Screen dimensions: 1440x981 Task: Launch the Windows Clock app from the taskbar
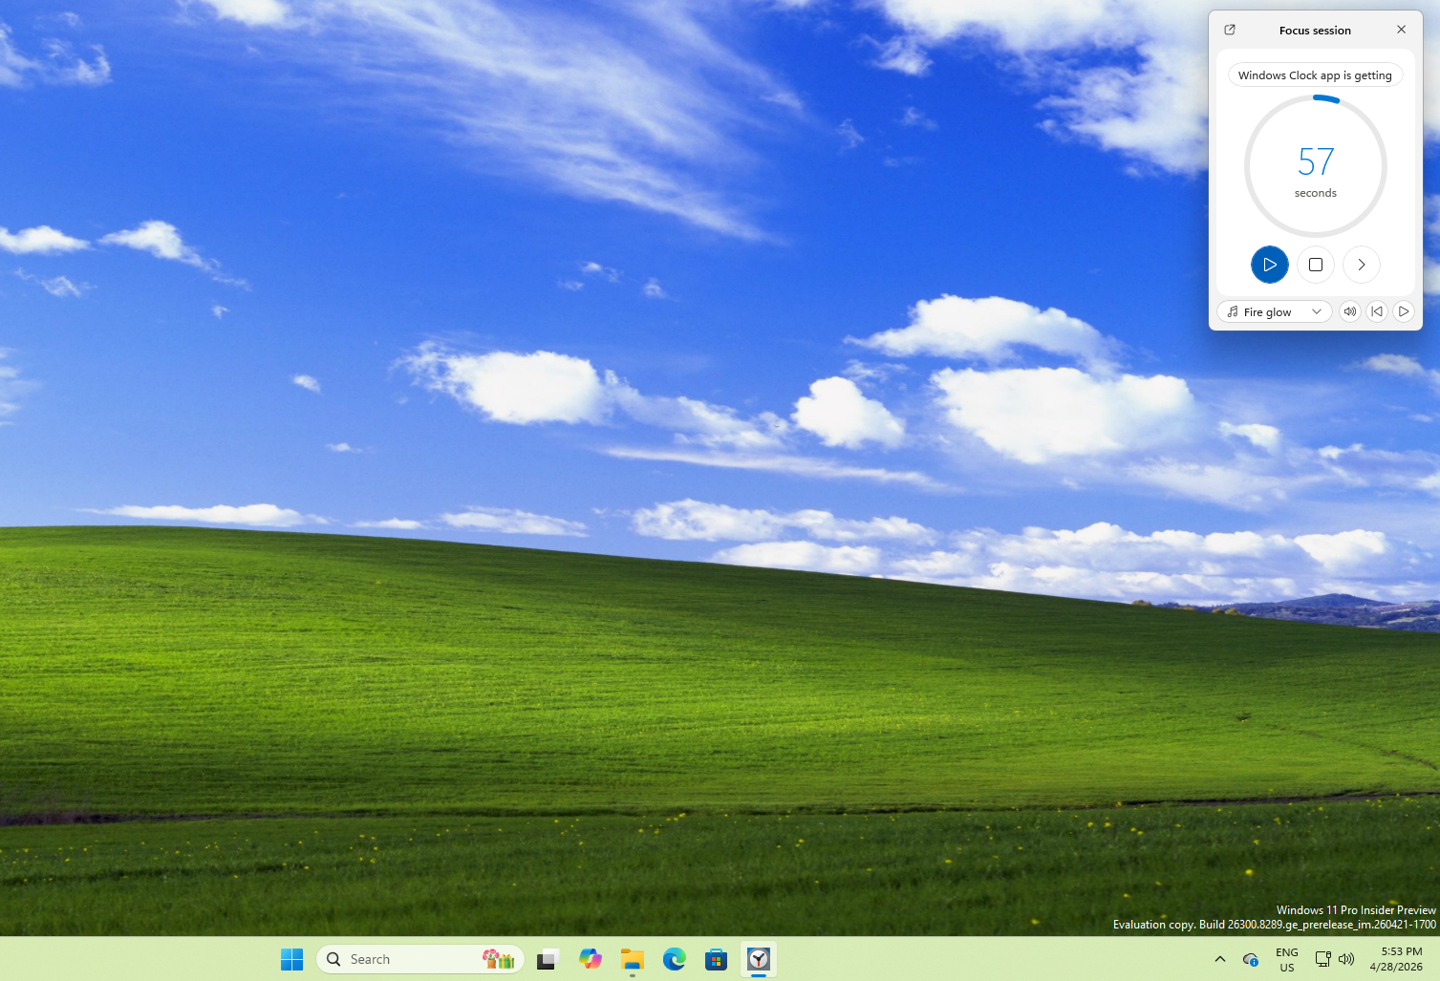coord(758,959)
